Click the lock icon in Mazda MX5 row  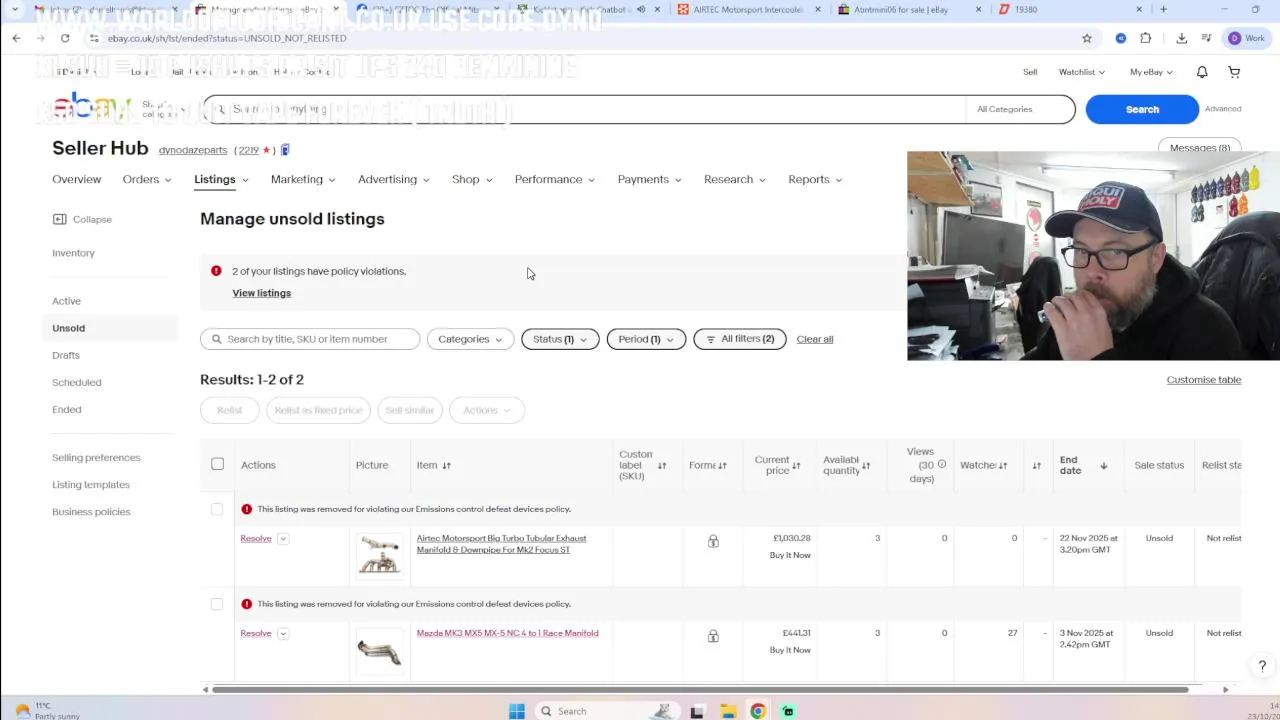[713, 636]
